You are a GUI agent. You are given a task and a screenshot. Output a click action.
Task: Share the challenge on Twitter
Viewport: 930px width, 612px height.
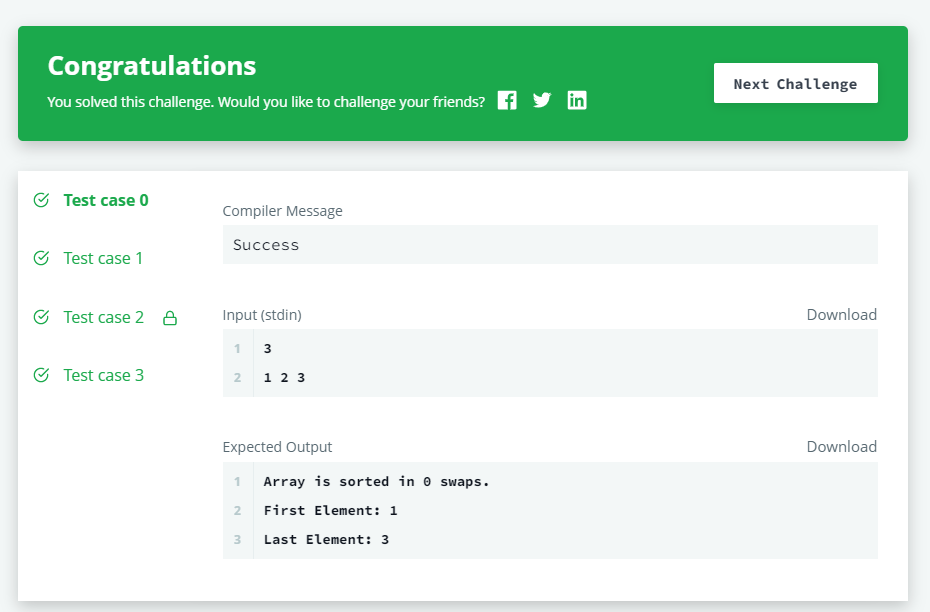tap(542, 100)
